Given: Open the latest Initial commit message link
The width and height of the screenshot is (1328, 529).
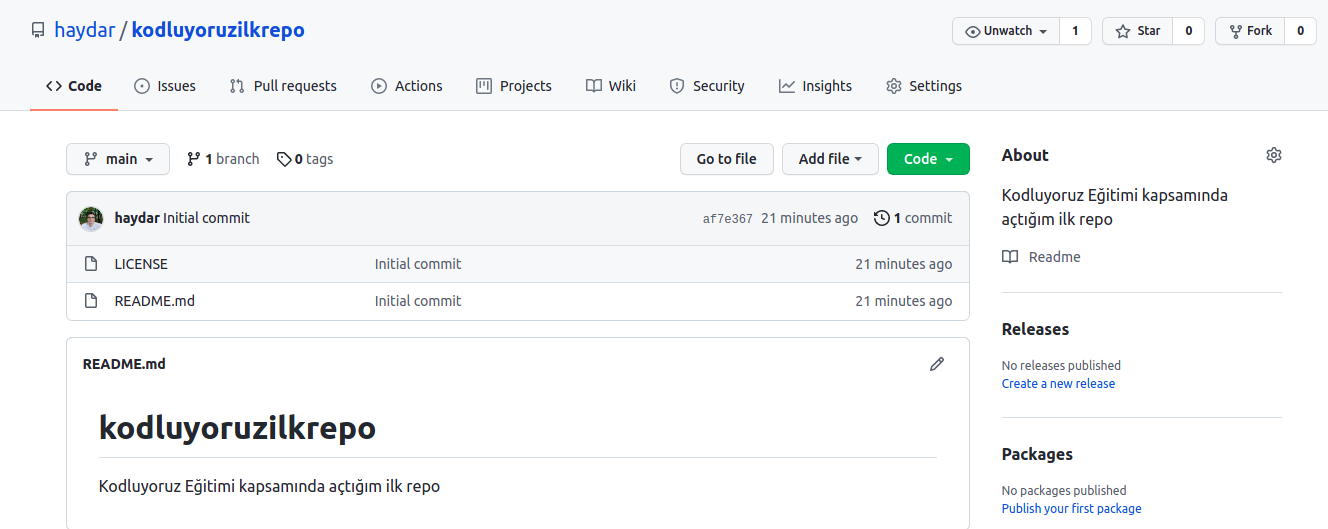Looking at the screenshot, I should 207,218.
